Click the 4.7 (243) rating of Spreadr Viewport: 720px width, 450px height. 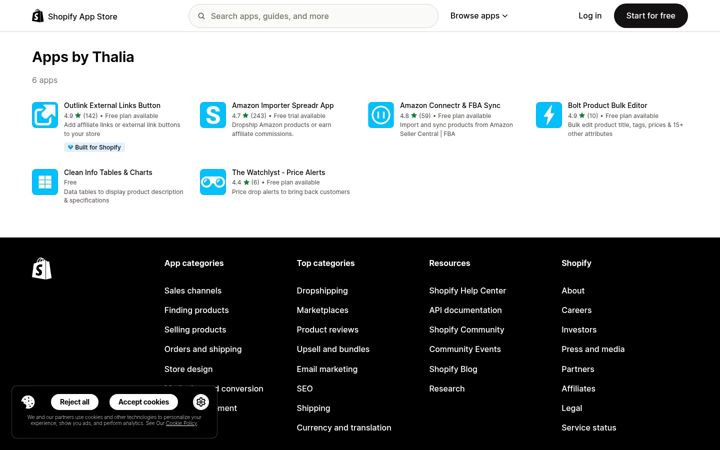tap(249, 116)
